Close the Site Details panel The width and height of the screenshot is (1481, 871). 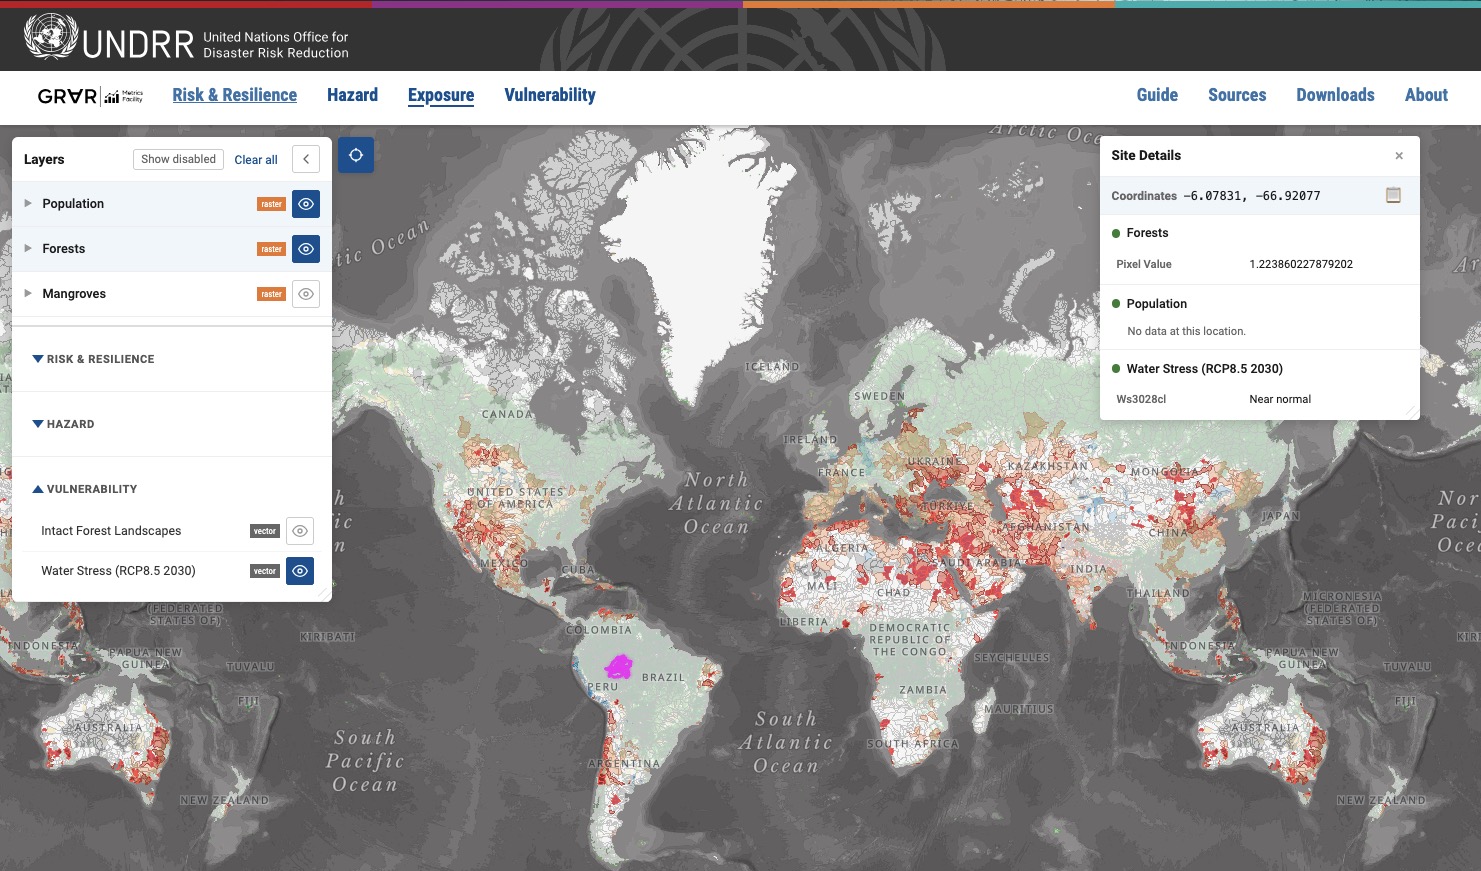(1399, 156)
